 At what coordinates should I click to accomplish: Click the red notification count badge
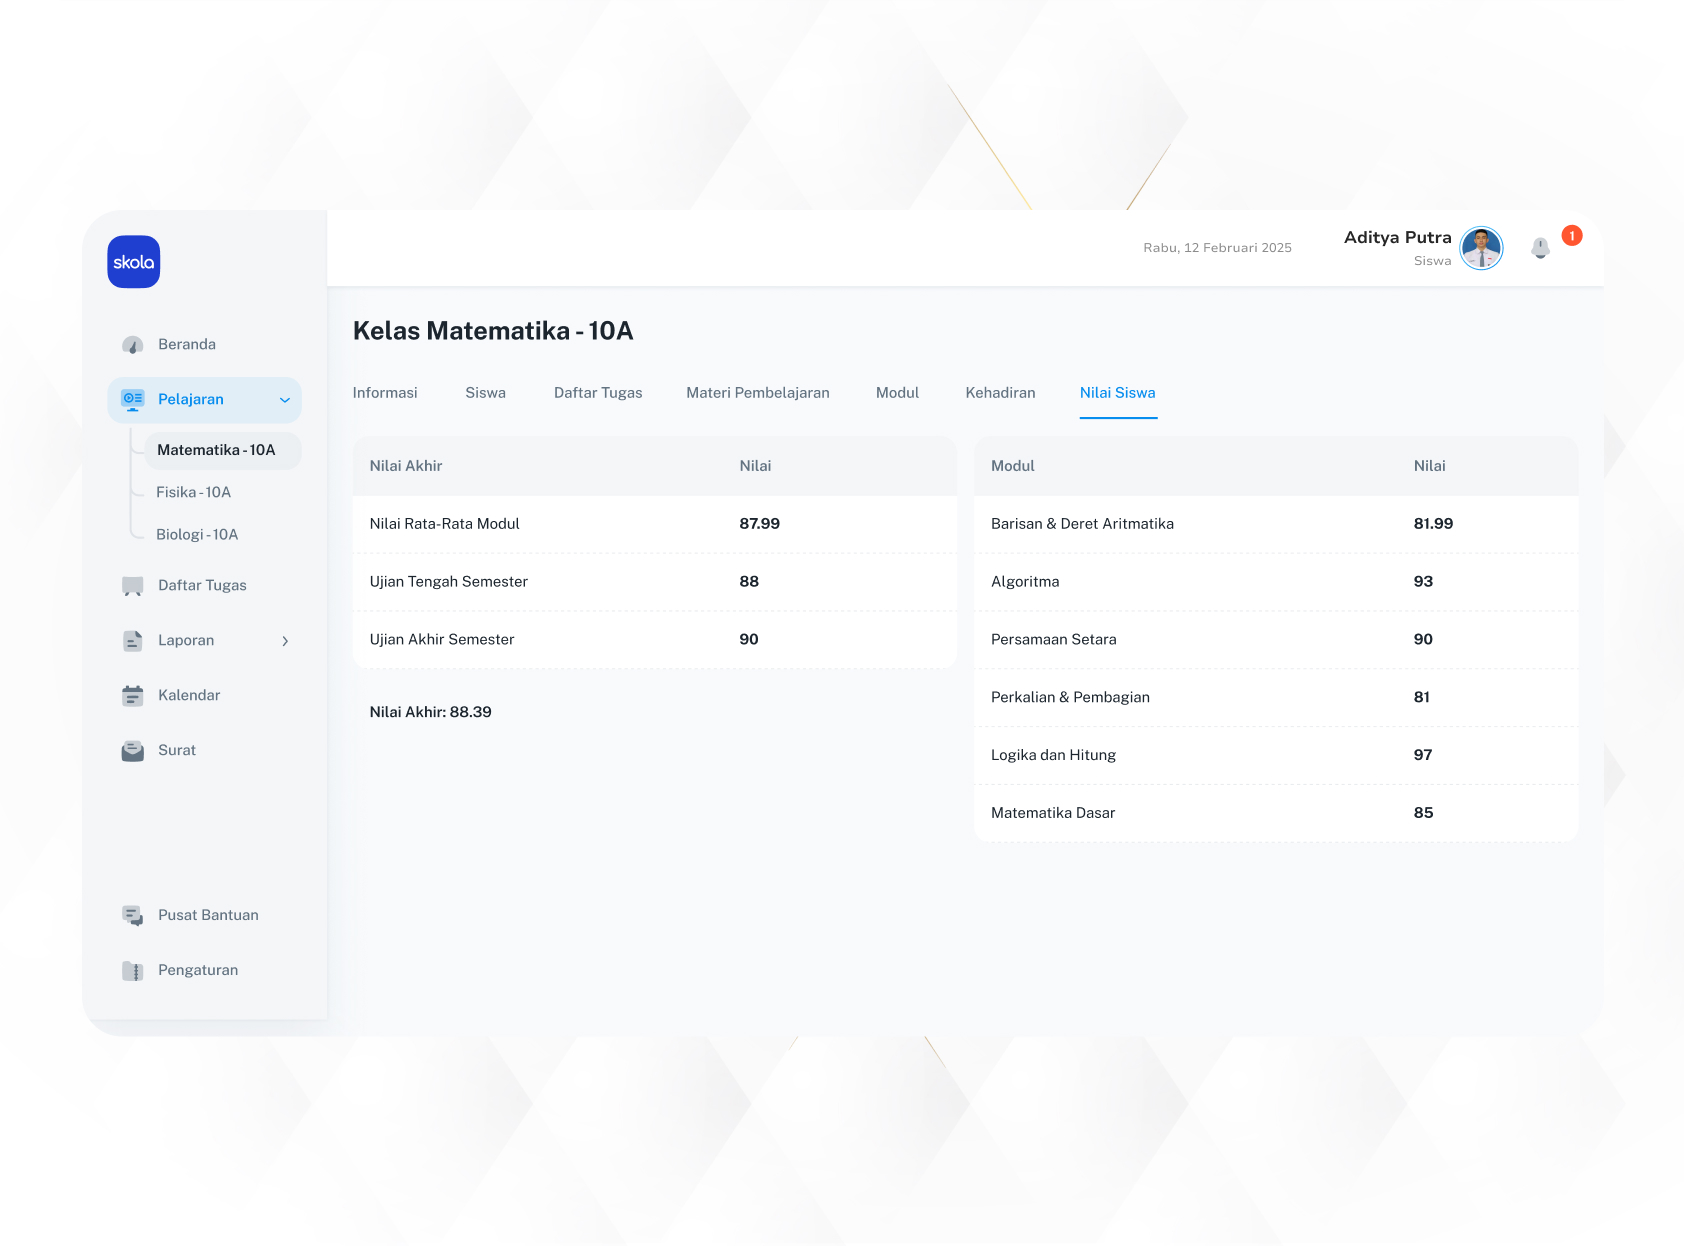click(x=1572, y=236)
